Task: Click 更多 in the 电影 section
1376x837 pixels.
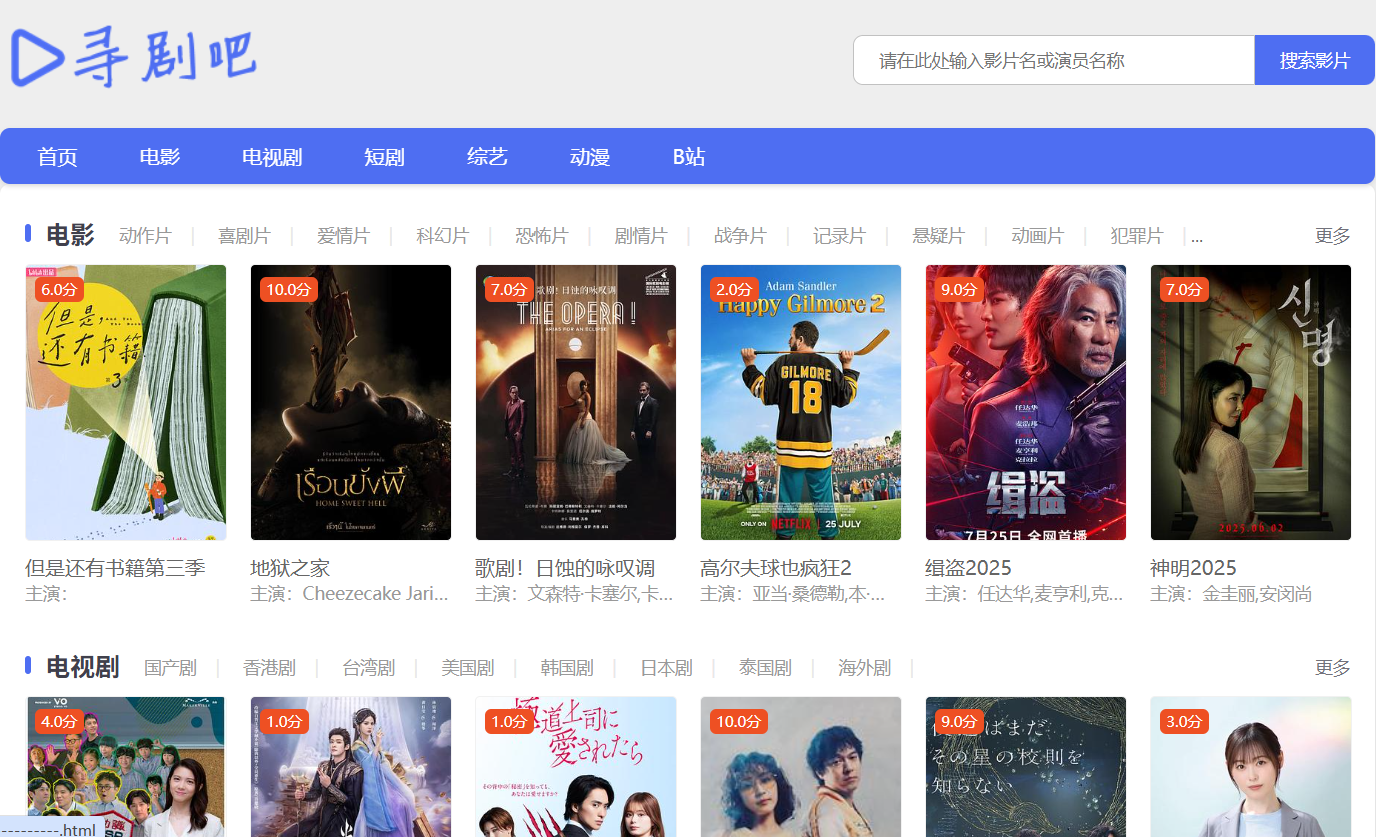Action: point(1332,236)
